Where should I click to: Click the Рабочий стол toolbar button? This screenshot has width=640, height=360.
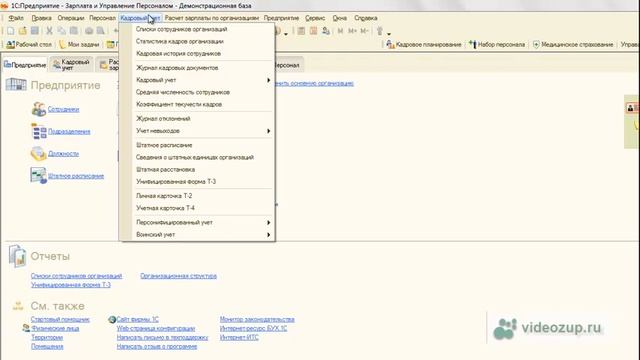coord(29,44)
